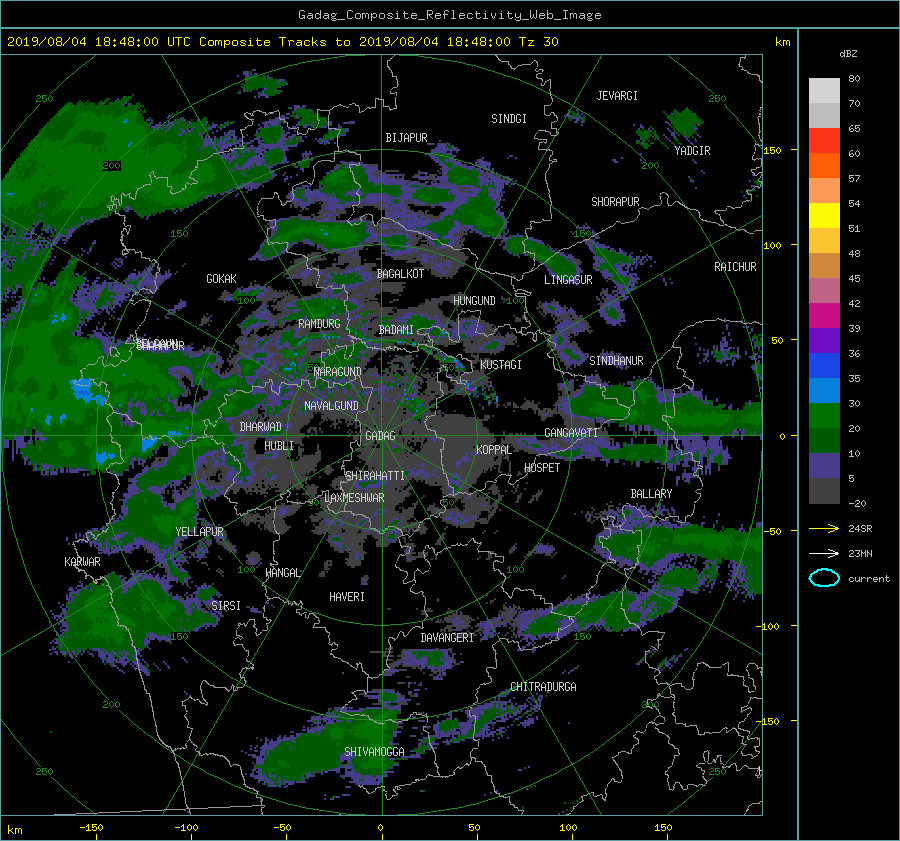Click the HOSPET label
This screenshot has width=900, height=841.
point(542,468)
